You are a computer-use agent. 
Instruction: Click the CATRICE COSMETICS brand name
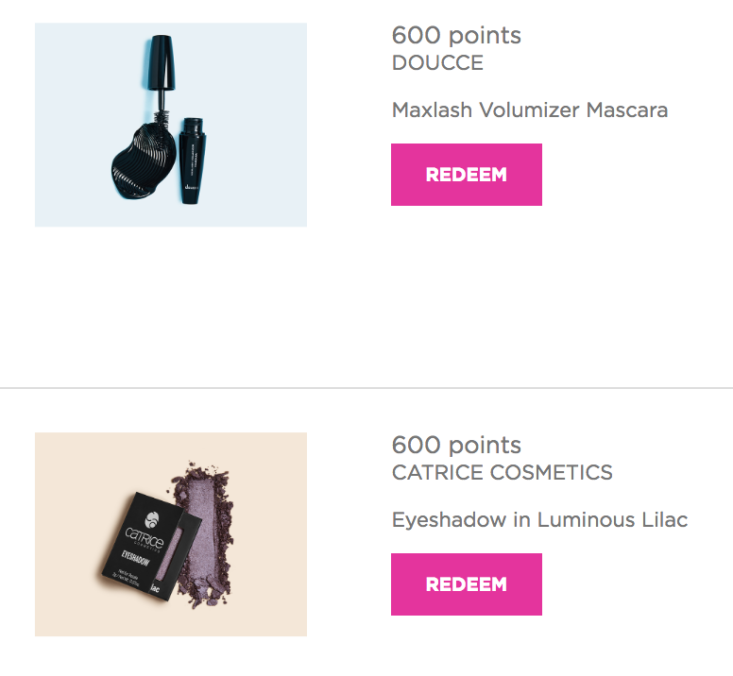pos(502,473)
